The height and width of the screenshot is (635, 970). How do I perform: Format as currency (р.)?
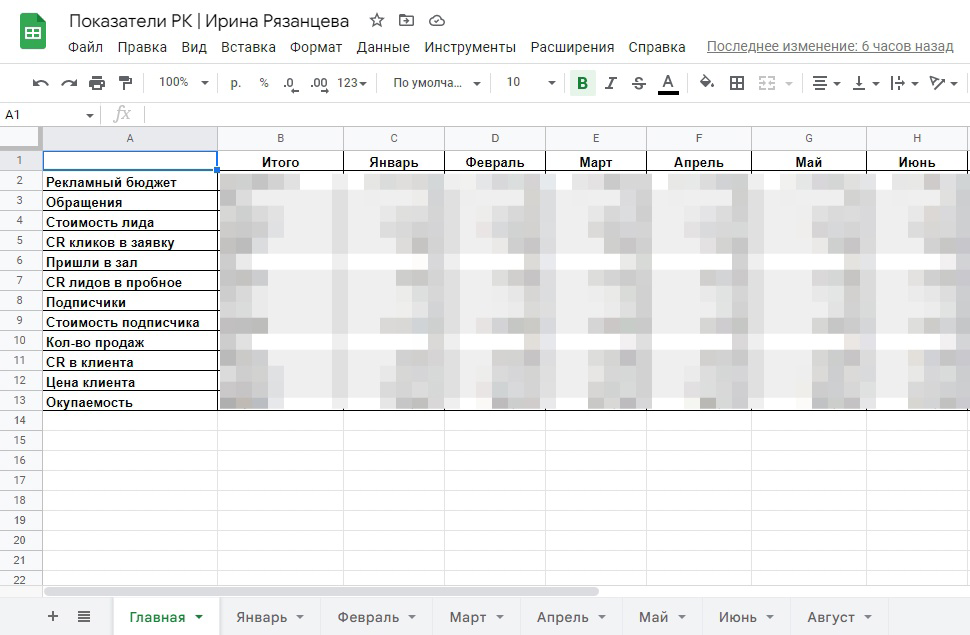[x=235, y=83]
